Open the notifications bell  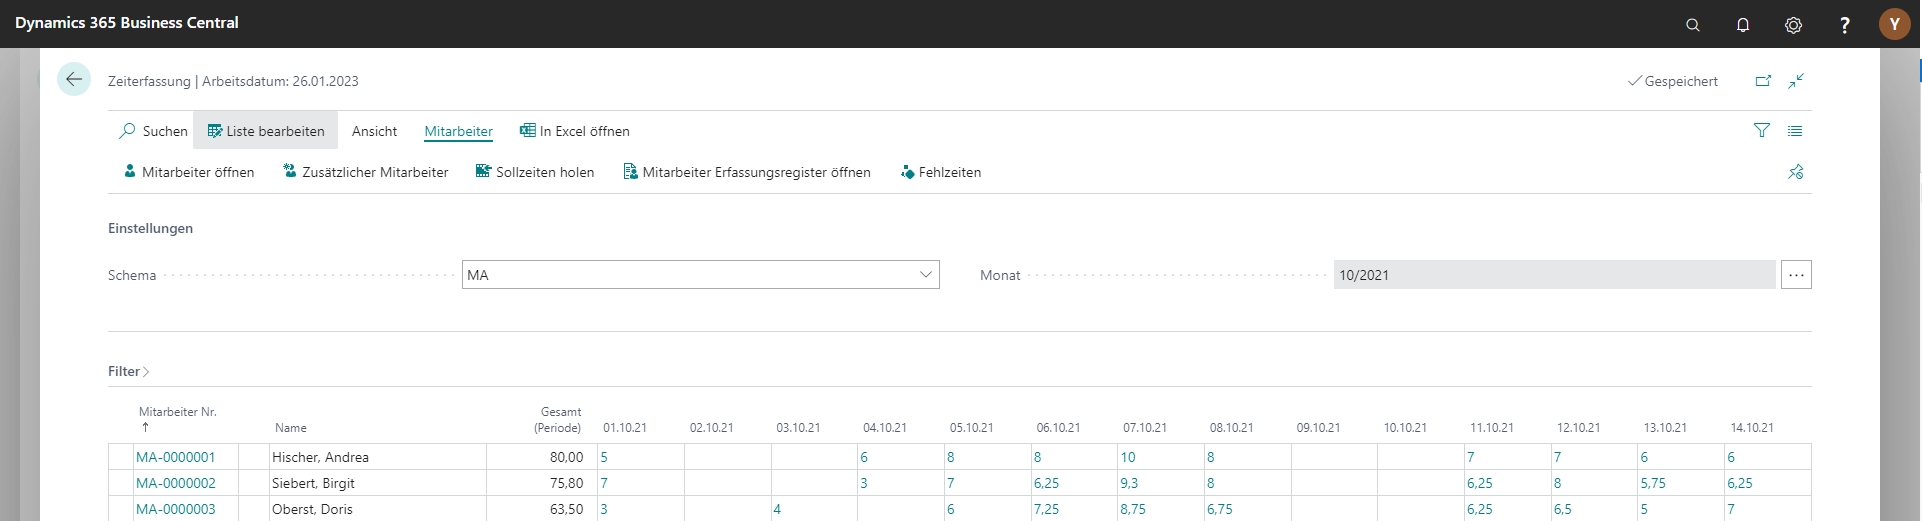tap(1743, 25)
